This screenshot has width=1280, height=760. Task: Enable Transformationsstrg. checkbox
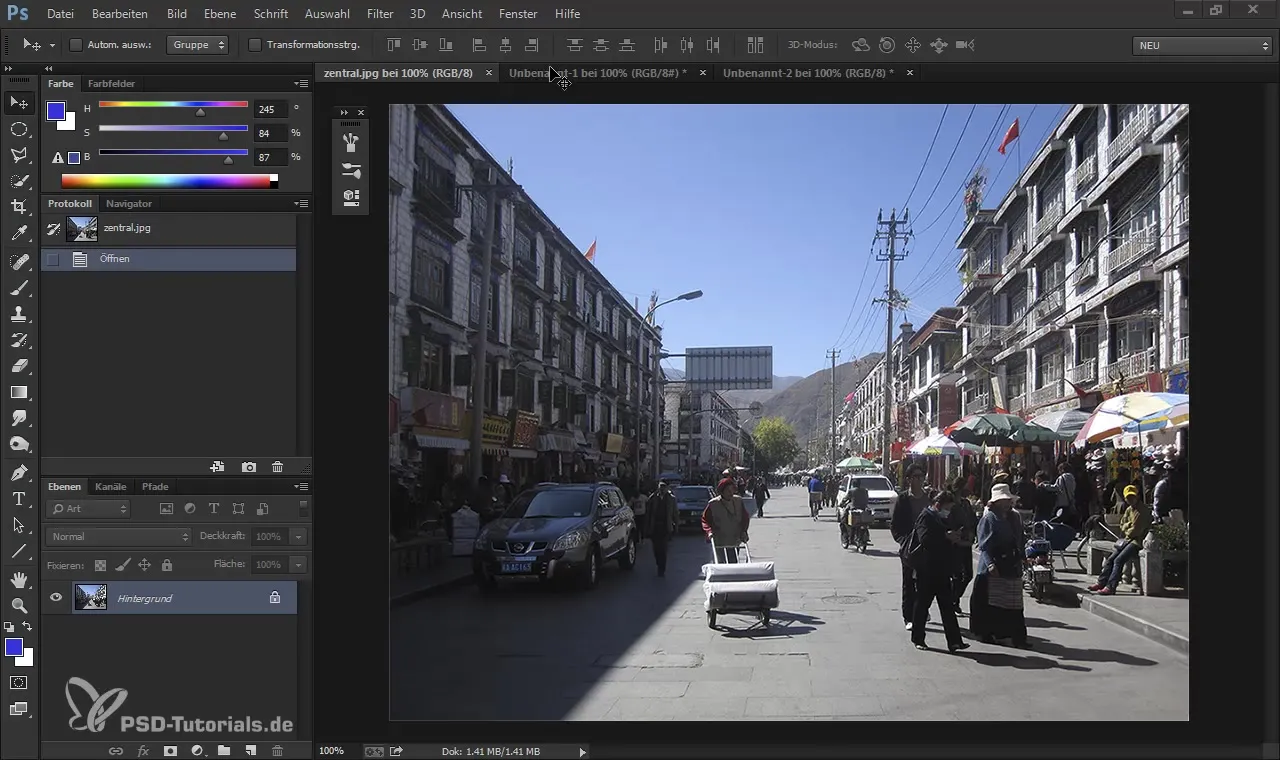tap(255, 45)
